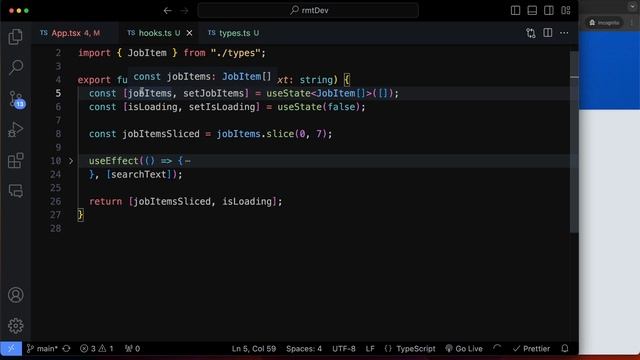Image resolution: width=640 pixels, height=360 pixels.
Task: Toggle the bottom panel layout icon
Action: click(532, 11)
